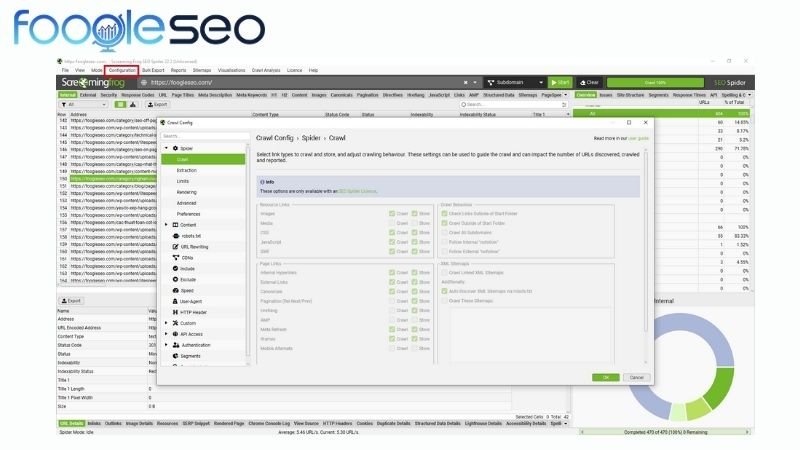Screen dimensions: 800x450
Task: Select Rendering under Spider
Action: tap(187, 192)
